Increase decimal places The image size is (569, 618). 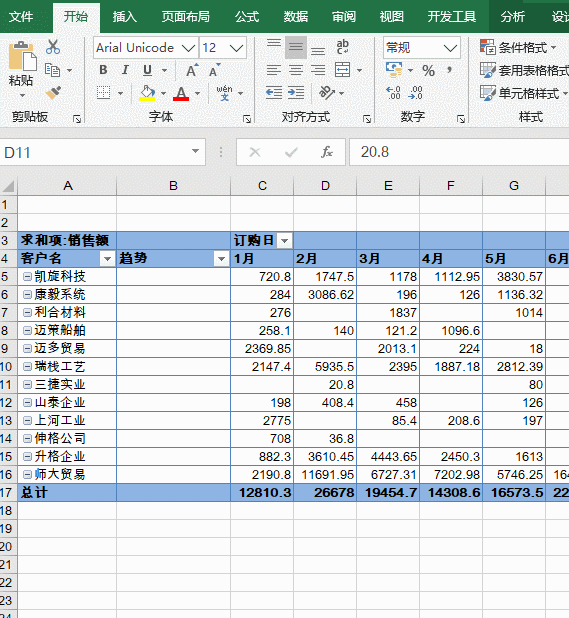click(x=393, y=93)
